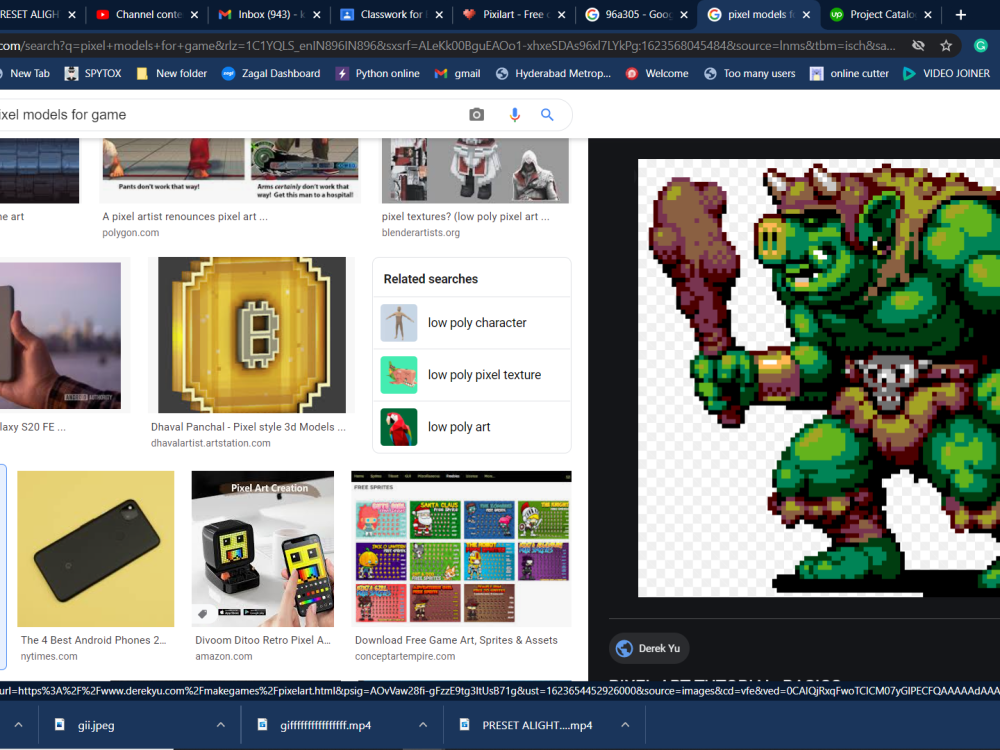The height and width of the screenshot is (750, 1000).
Task: Click the polygon.com source text
Action: [x=131, y=233]
